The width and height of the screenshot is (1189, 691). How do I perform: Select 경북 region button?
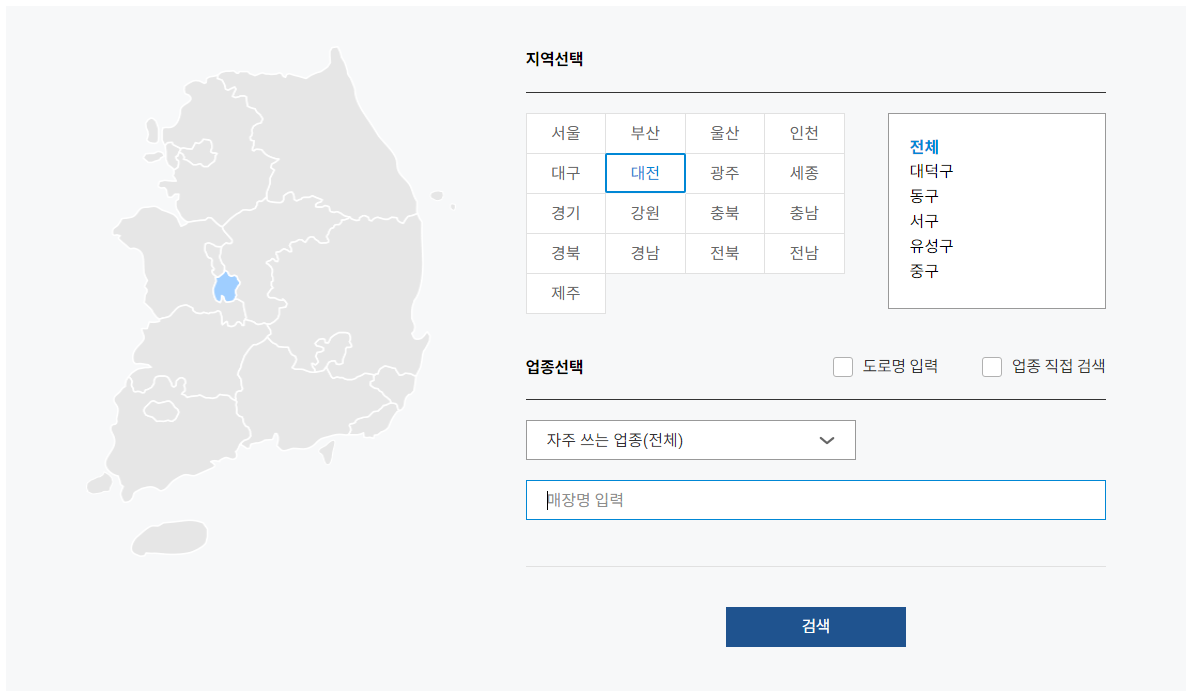(x=566, y=253)
